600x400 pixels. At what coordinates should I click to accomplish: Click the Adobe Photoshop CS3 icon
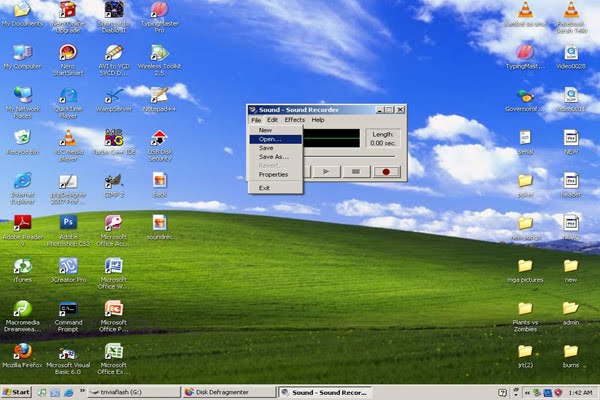point(68,230)
